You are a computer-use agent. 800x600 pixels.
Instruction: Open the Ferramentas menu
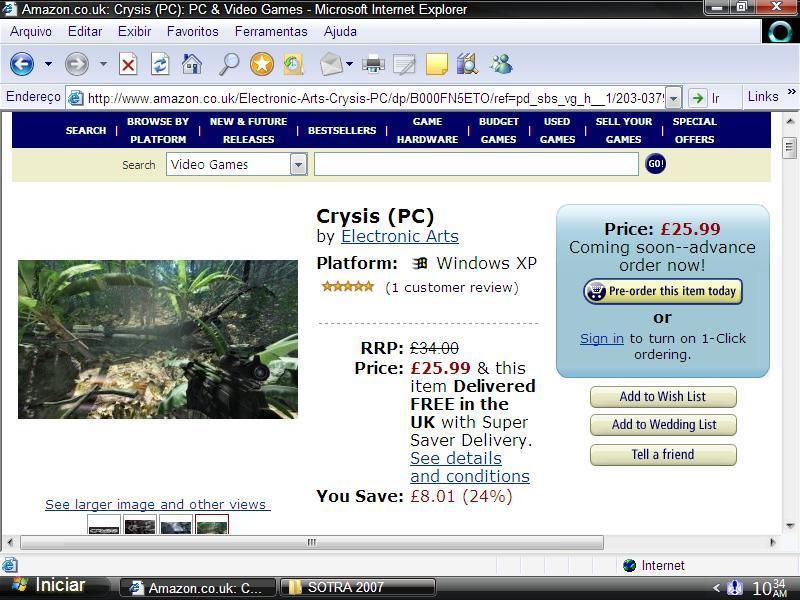point(271,32)
